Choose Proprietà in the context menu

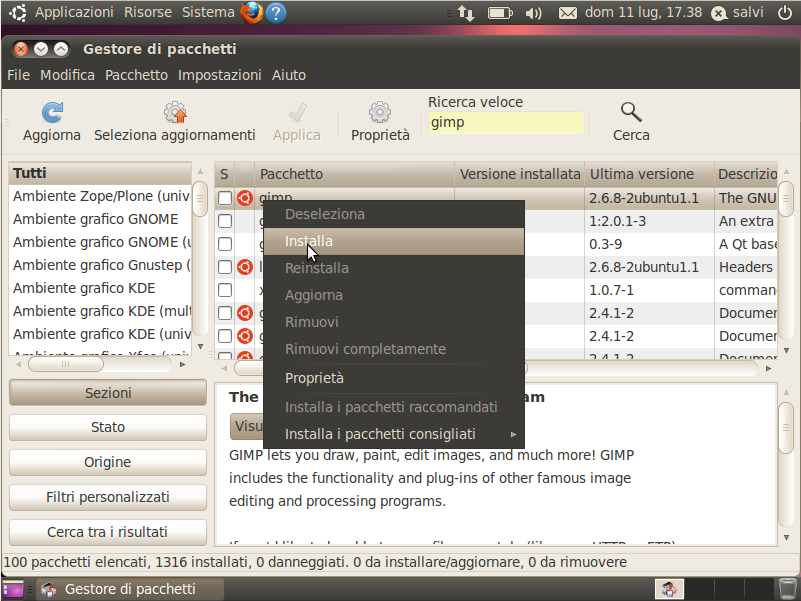click(x=393, y=378)
